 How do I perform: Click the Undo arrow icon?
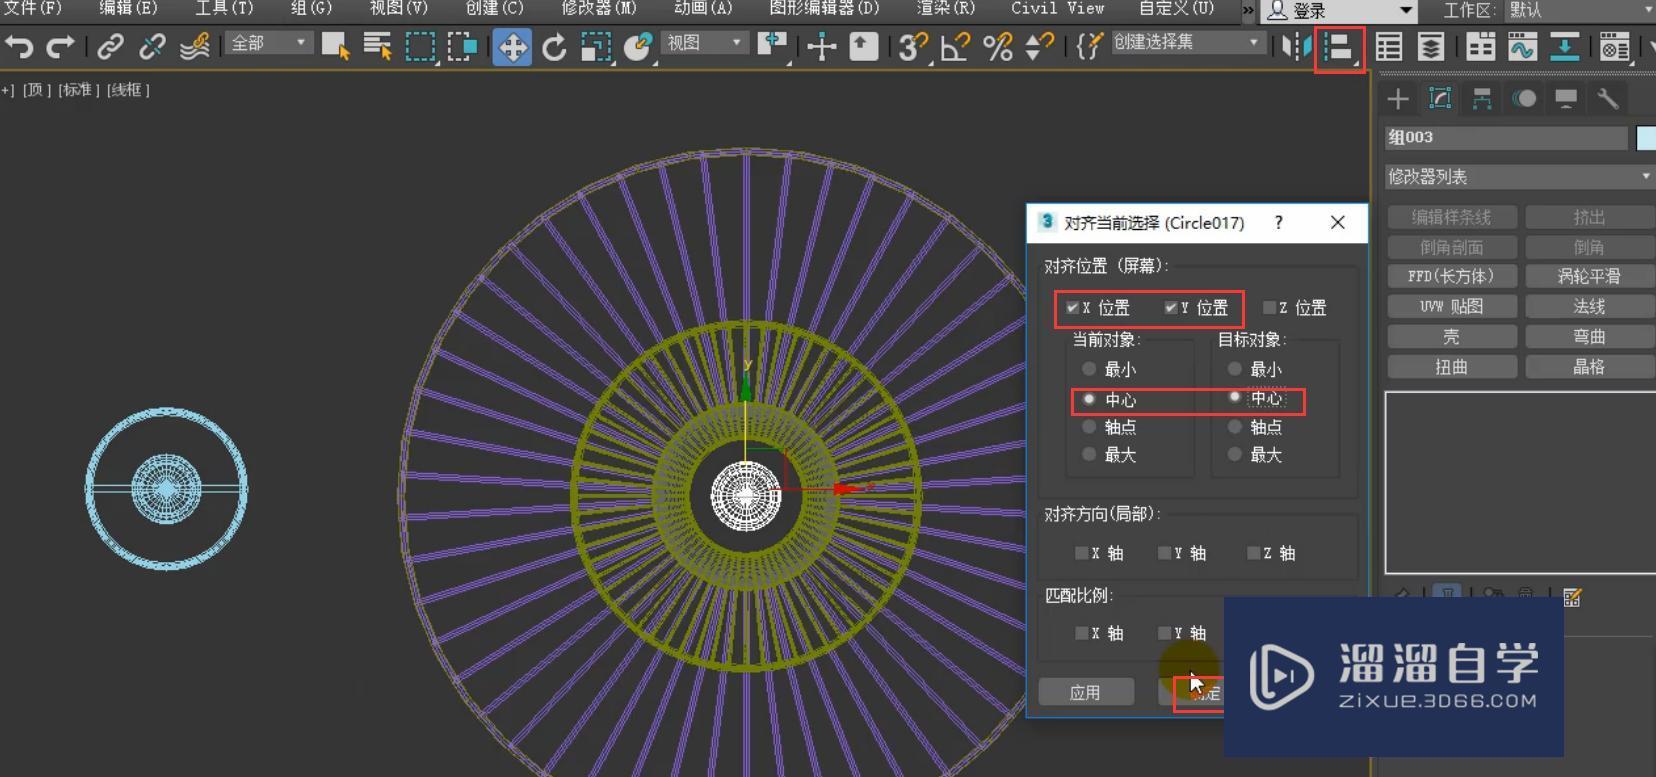pyautogui.click(x=18, y=46)
